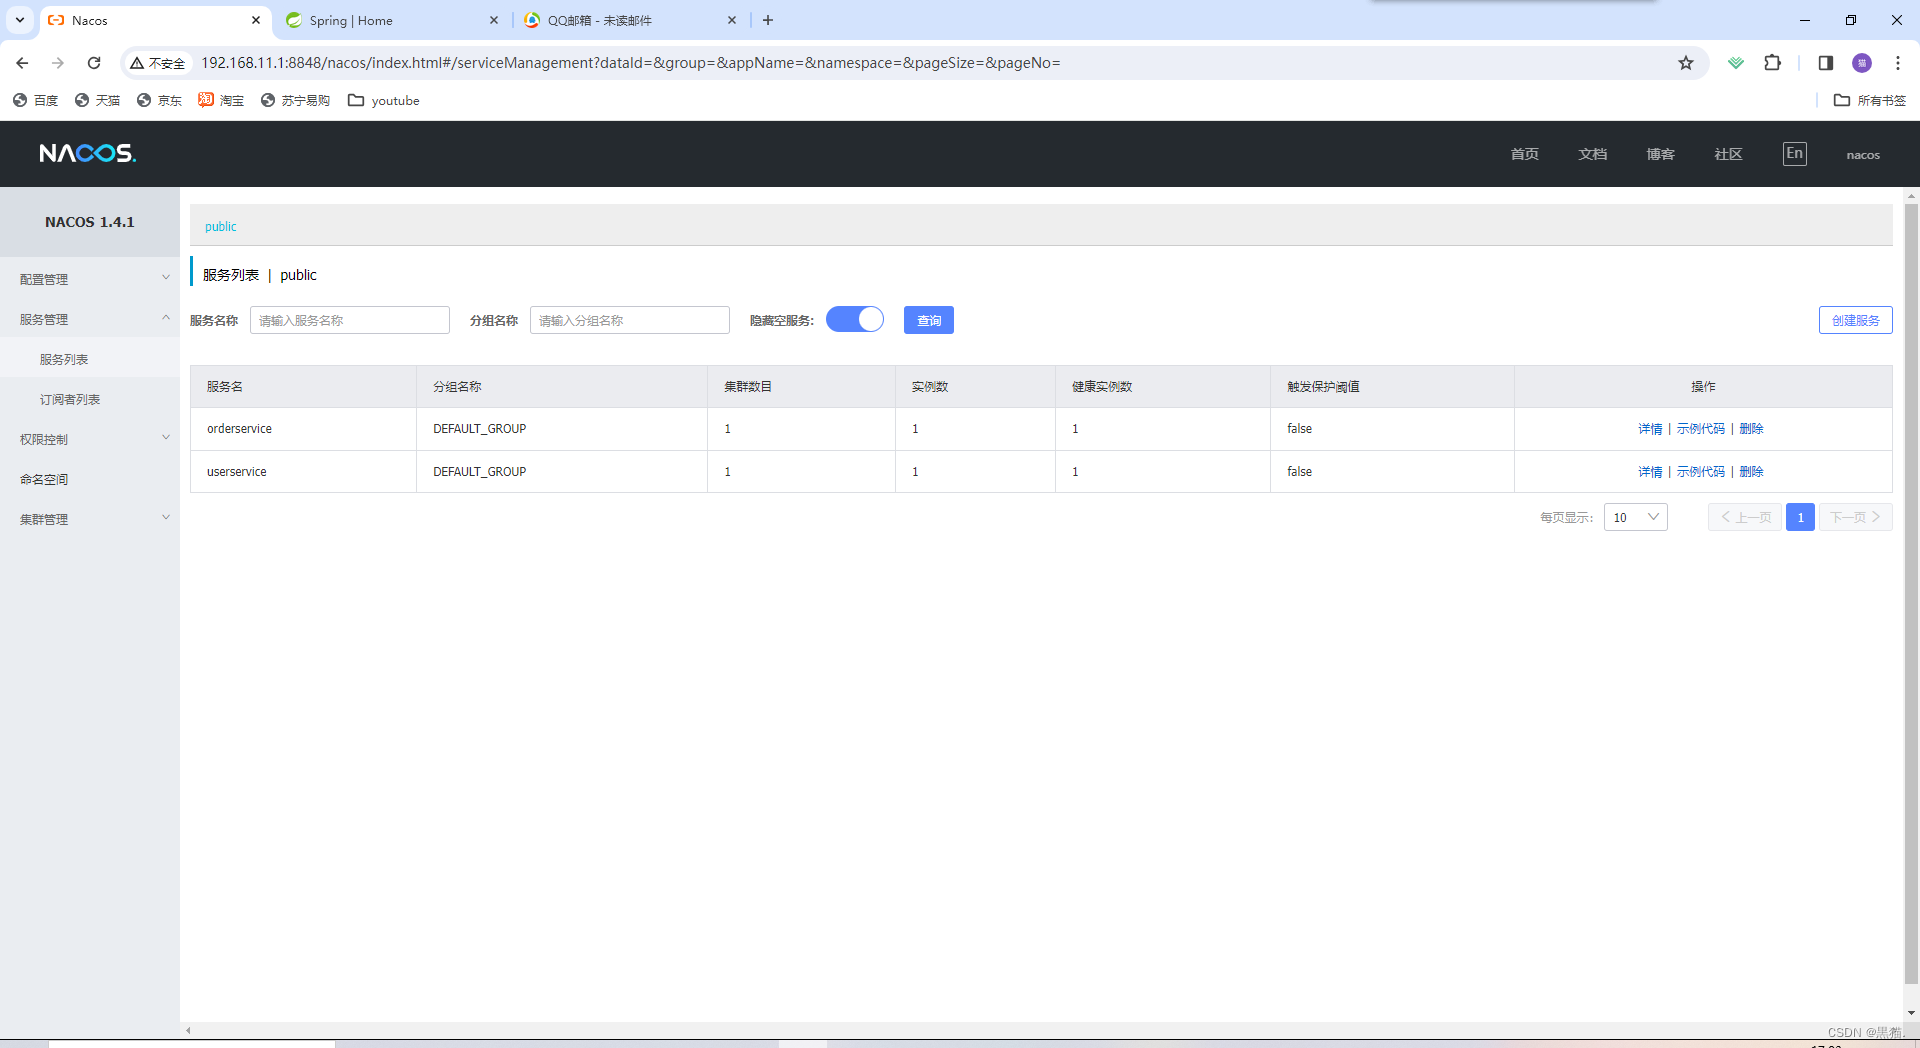The width and height of the screenshot is (1920, 1048).
Task: Open the 淘宝 bookmark
Action: tap(221, 100)
